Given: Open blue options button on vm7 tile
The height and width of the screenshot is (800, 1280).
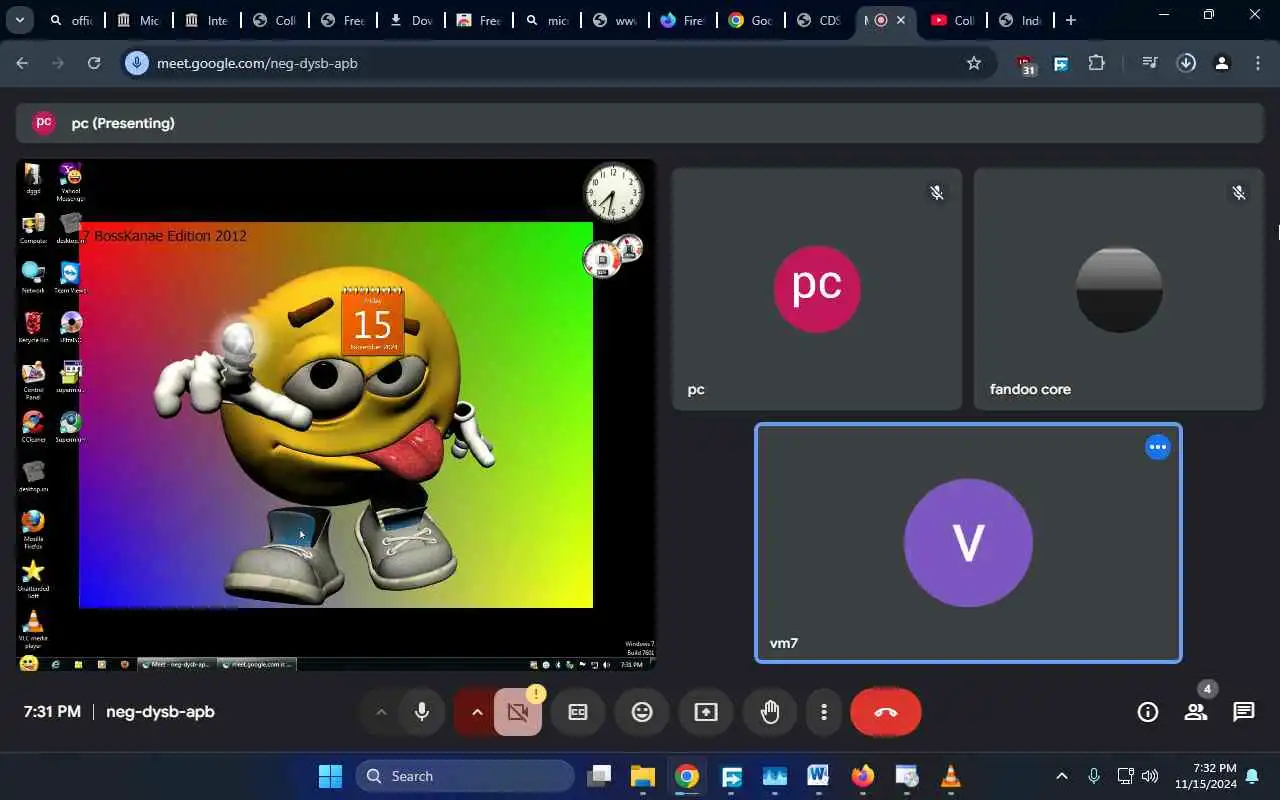Looking at the screenshot, I should click(1158, 447).
